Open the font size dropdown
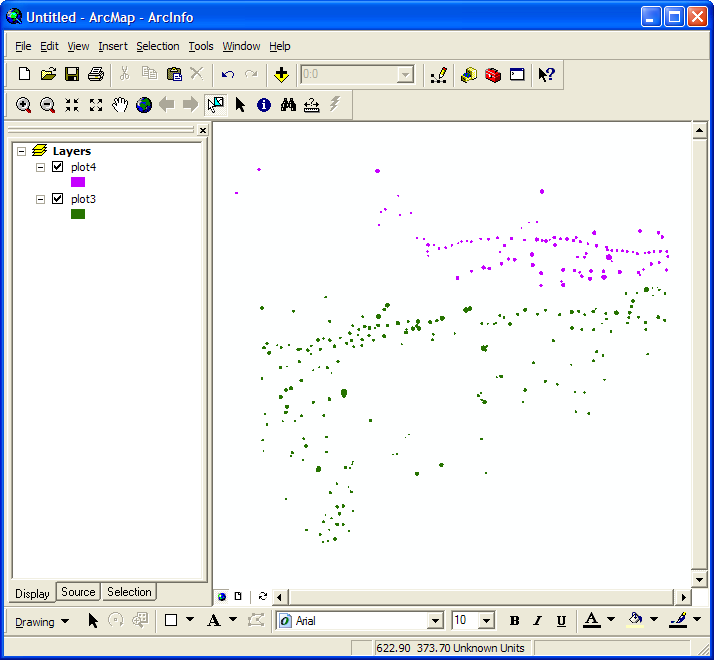This screenshot has width=714, height=660. pyautogui.click(x=486, y=621)
